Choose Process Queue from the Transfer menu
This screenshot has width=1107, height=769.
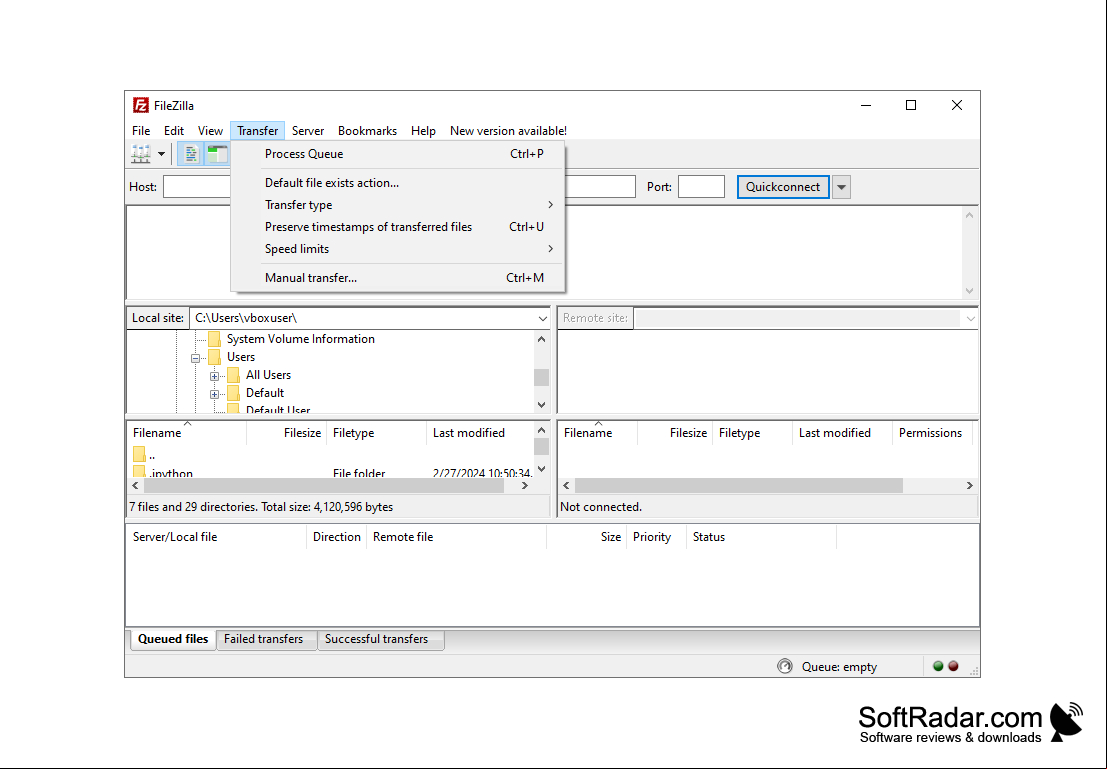398,154
